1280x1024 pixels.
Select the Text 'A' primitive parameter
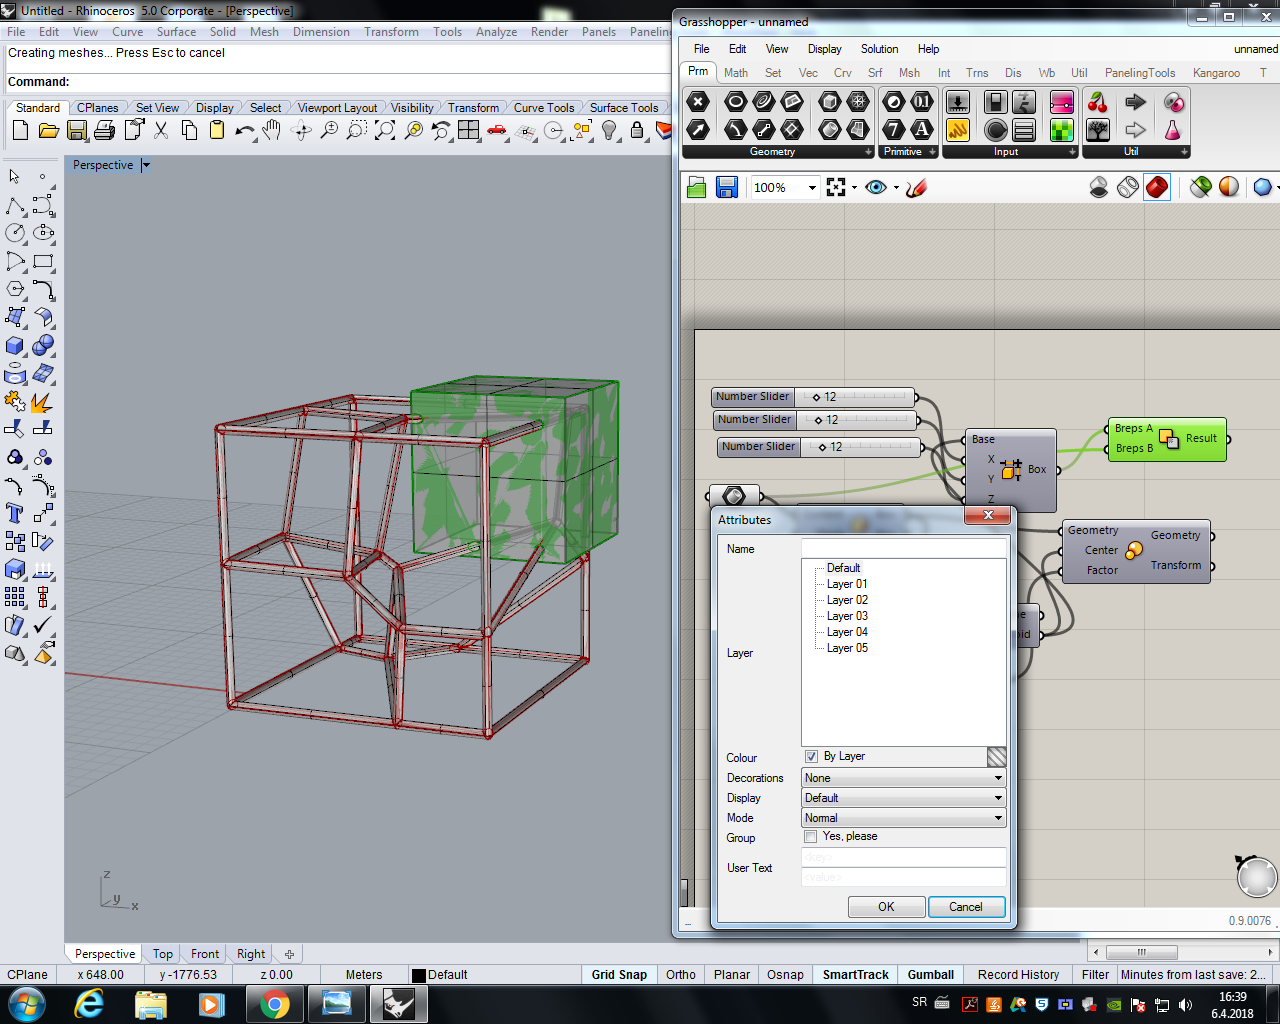click(922, 129)
